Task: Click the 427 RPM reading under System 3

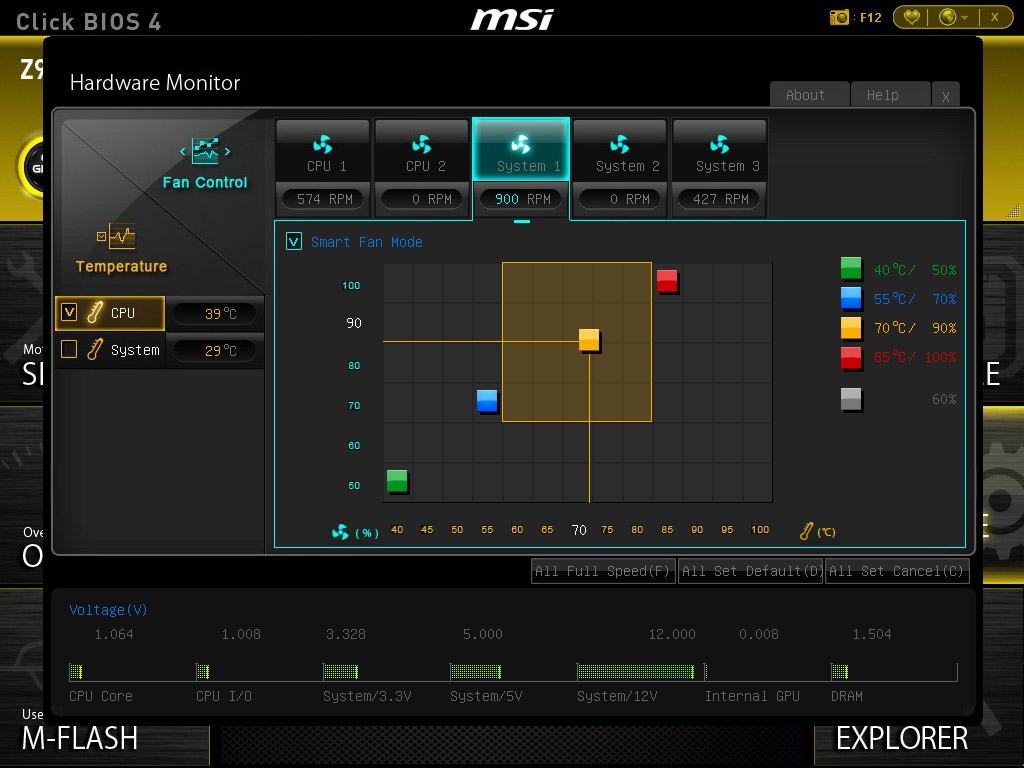Action: point(720,199)
